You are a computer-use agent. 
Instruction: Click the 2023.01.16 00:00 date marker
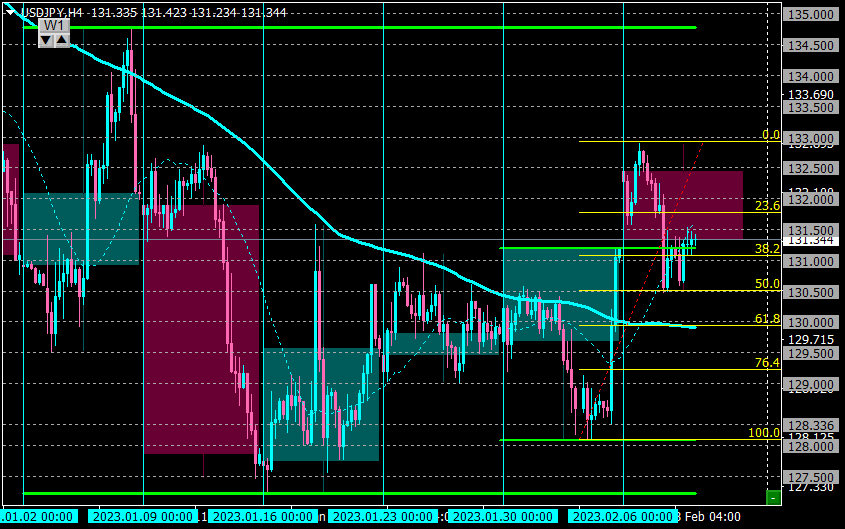tap(263, 517)
